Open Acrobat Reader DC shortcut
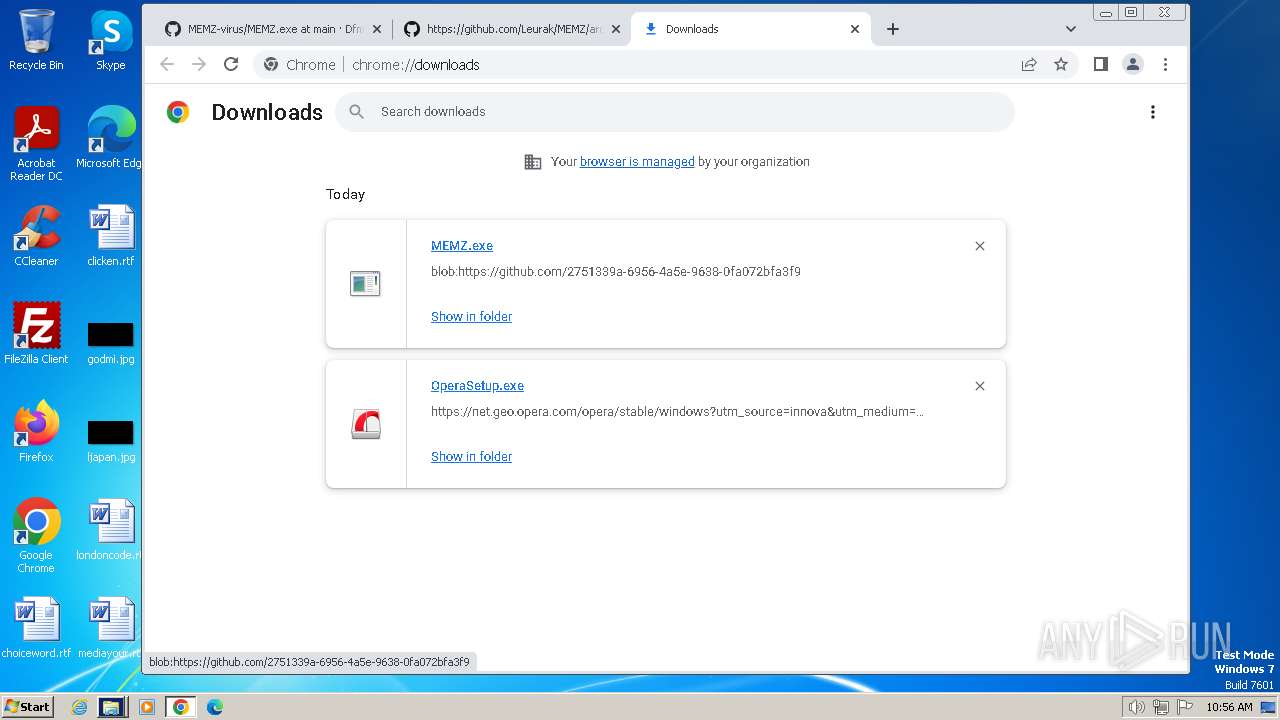Viewport: 1280px width, 720px height. [36, 144]
